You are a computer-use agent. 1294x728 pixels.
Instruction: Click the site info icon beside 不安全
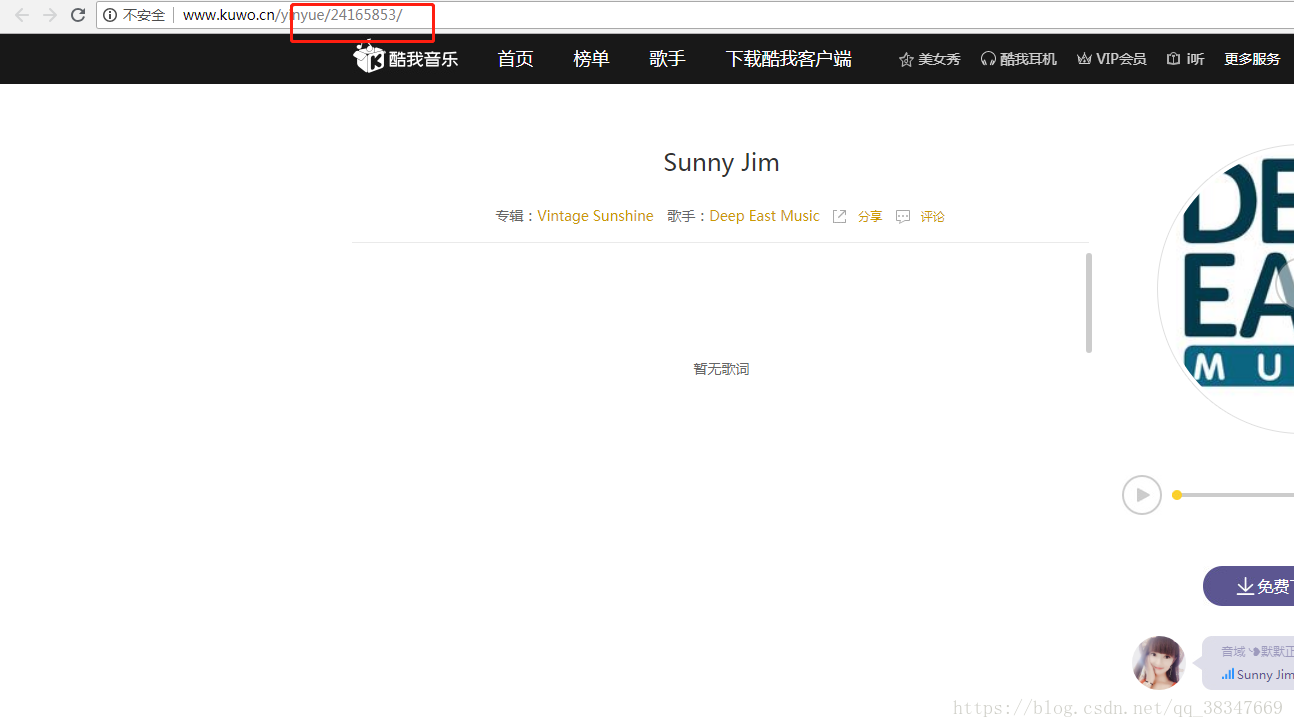(x=110, y=15)
